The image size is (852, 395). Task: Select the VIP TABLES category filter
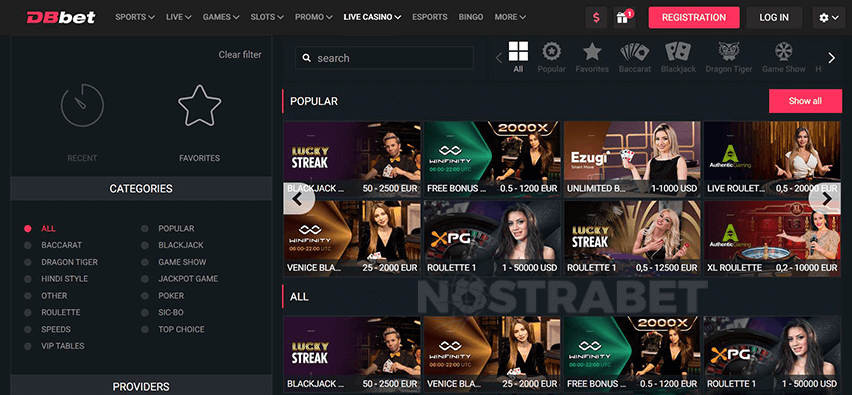[62, 346]
